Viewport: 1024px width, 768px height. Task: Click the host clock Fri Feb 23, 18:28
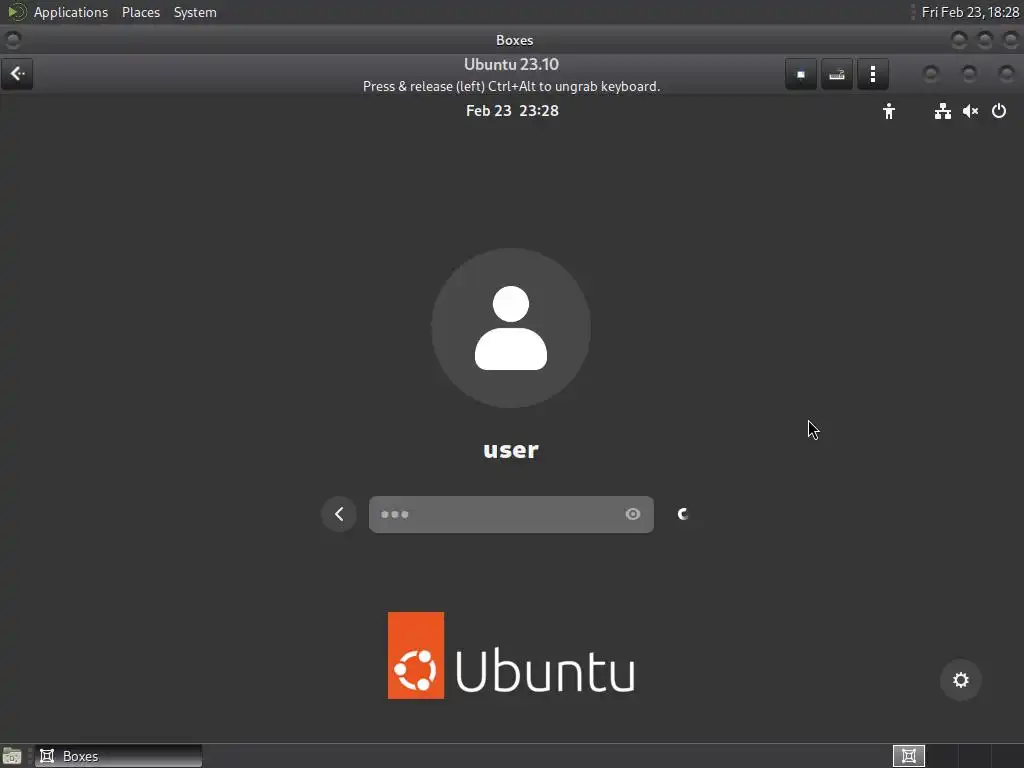pos(970,12)
